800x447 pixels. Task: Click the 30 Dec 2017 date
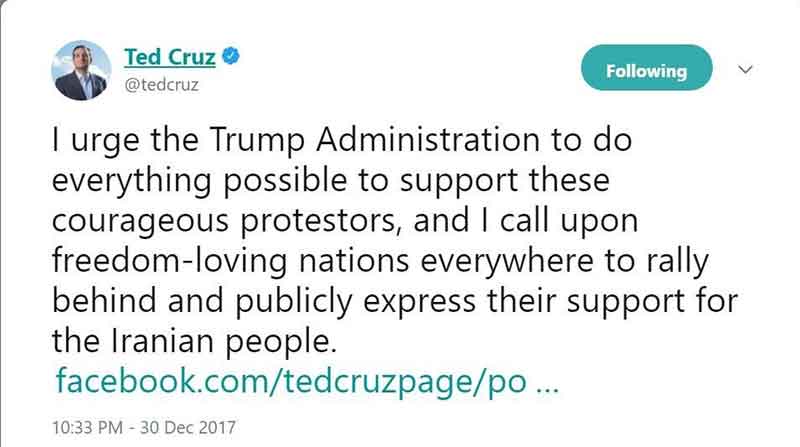(192, 424)
